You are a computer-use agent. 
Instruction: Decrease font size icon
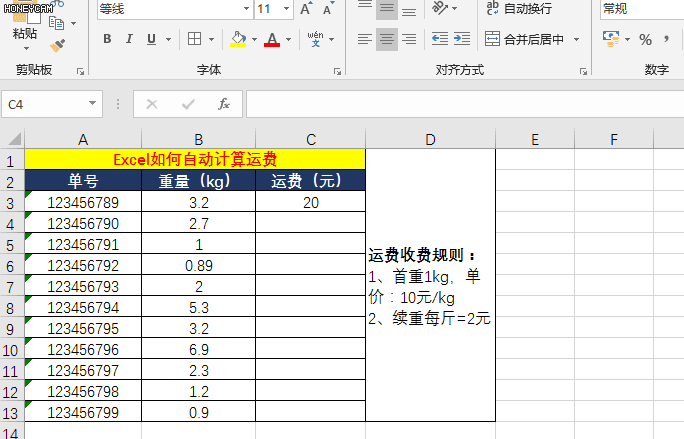pos(328,9)
